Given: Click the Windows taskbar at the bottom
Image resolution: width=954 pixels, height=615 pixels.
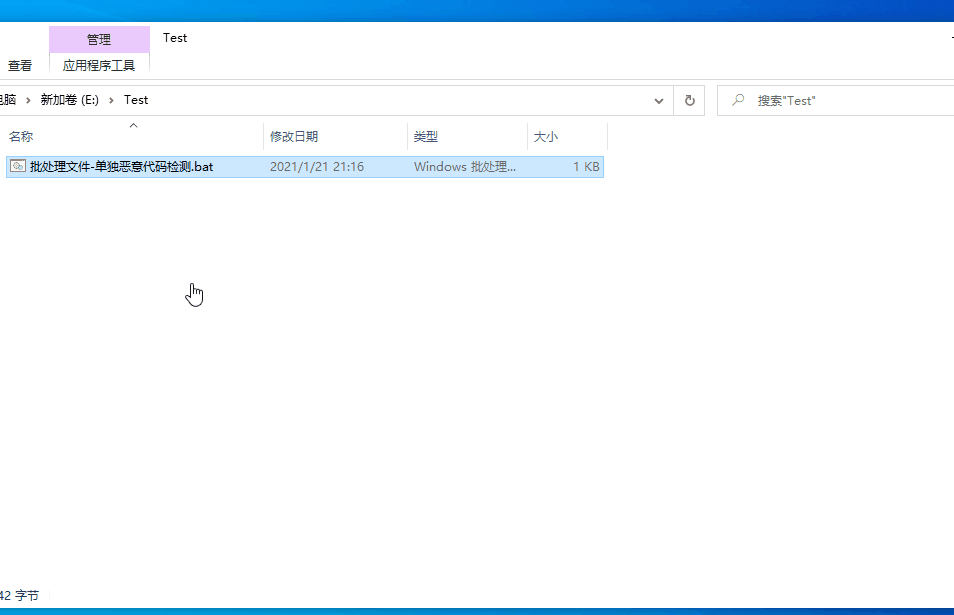Looking at the screenshot, I should [477, 610].
